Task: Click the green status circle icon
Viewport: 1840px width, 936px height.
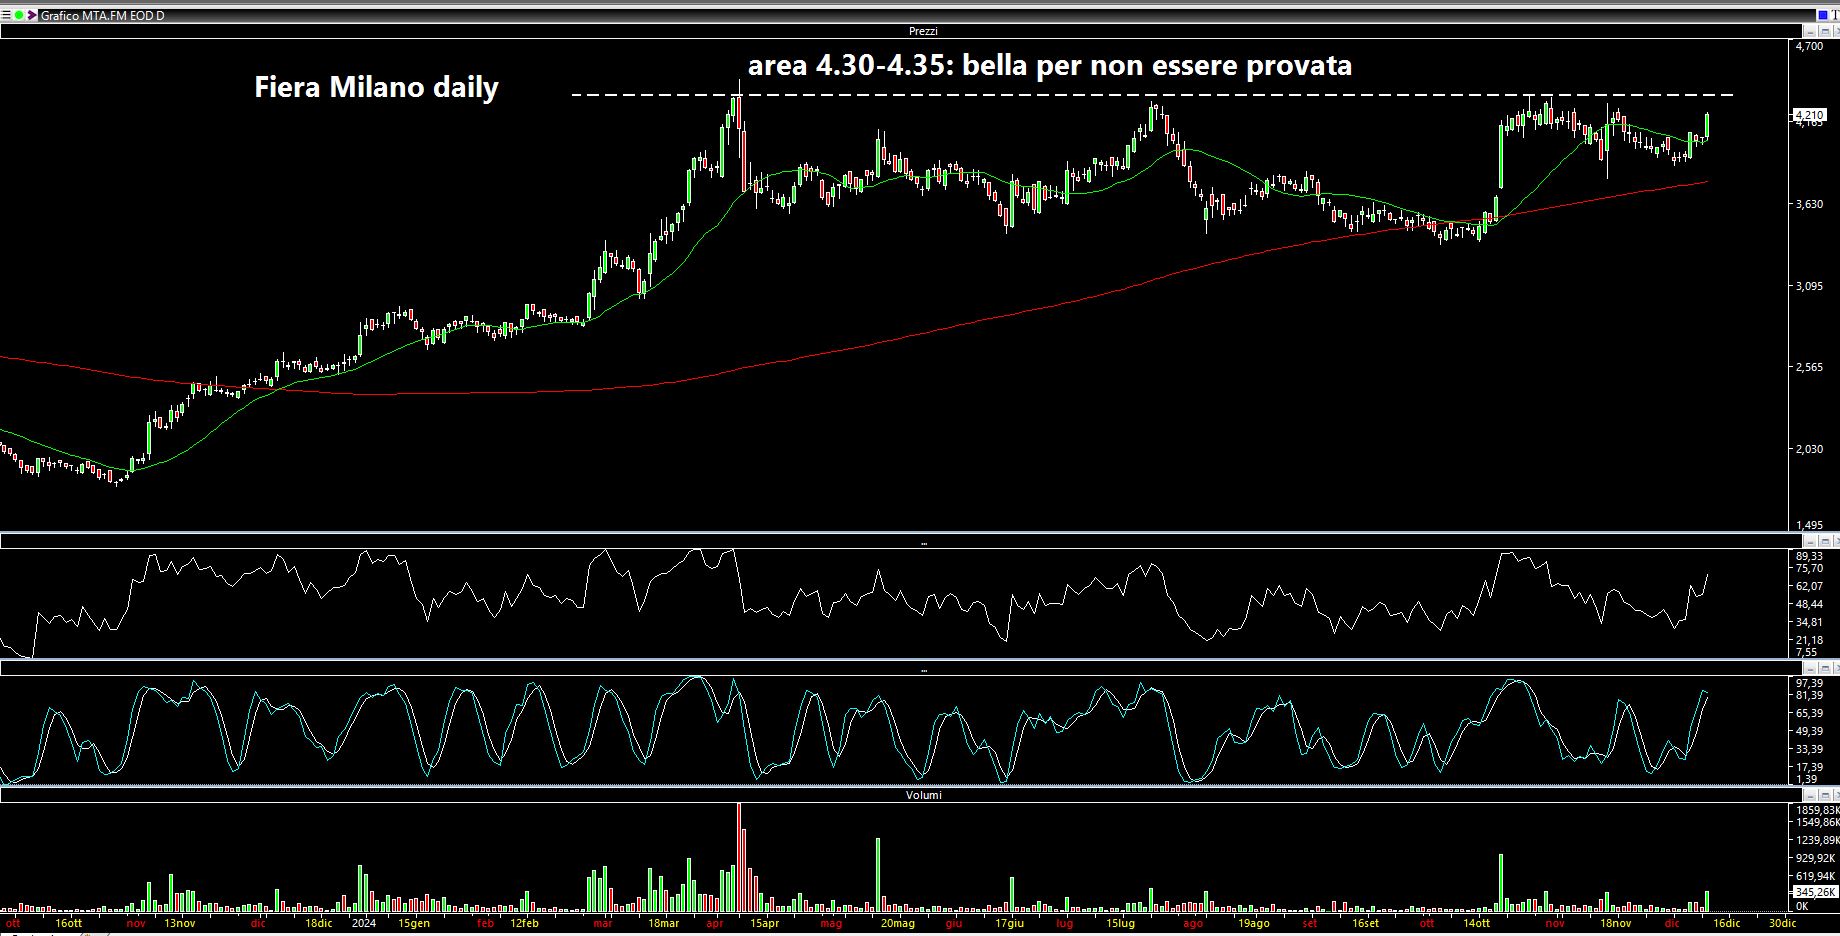Action: [x=19, y=15]
